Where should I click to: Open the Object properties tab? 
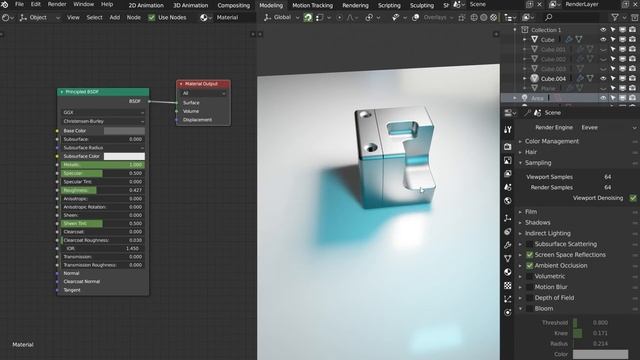(x=508, y=218)
